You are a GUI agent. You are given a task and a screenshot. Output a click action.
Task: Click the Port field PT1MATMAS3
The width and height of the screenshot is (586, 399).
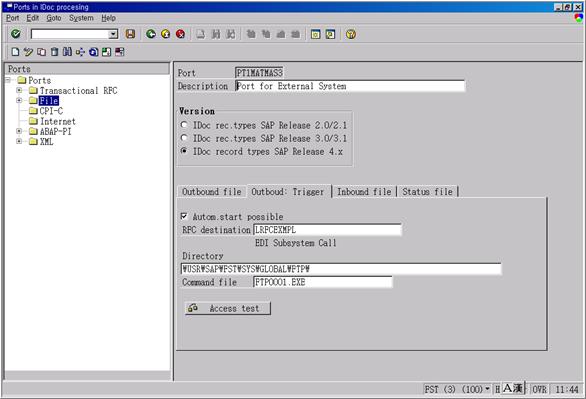pos(259,72)
